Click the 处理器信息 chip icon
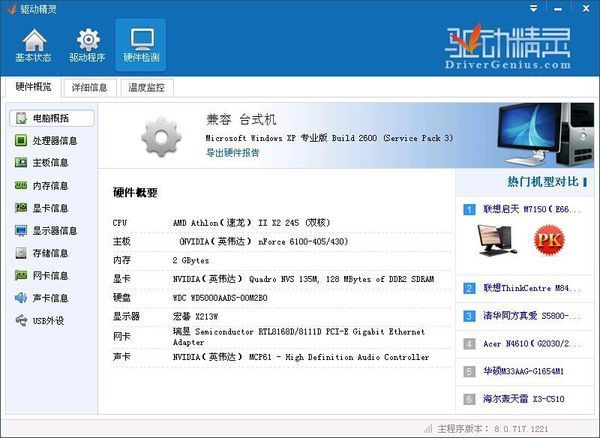The width and height of the screenshot is (600, 438). coord(21,140)
